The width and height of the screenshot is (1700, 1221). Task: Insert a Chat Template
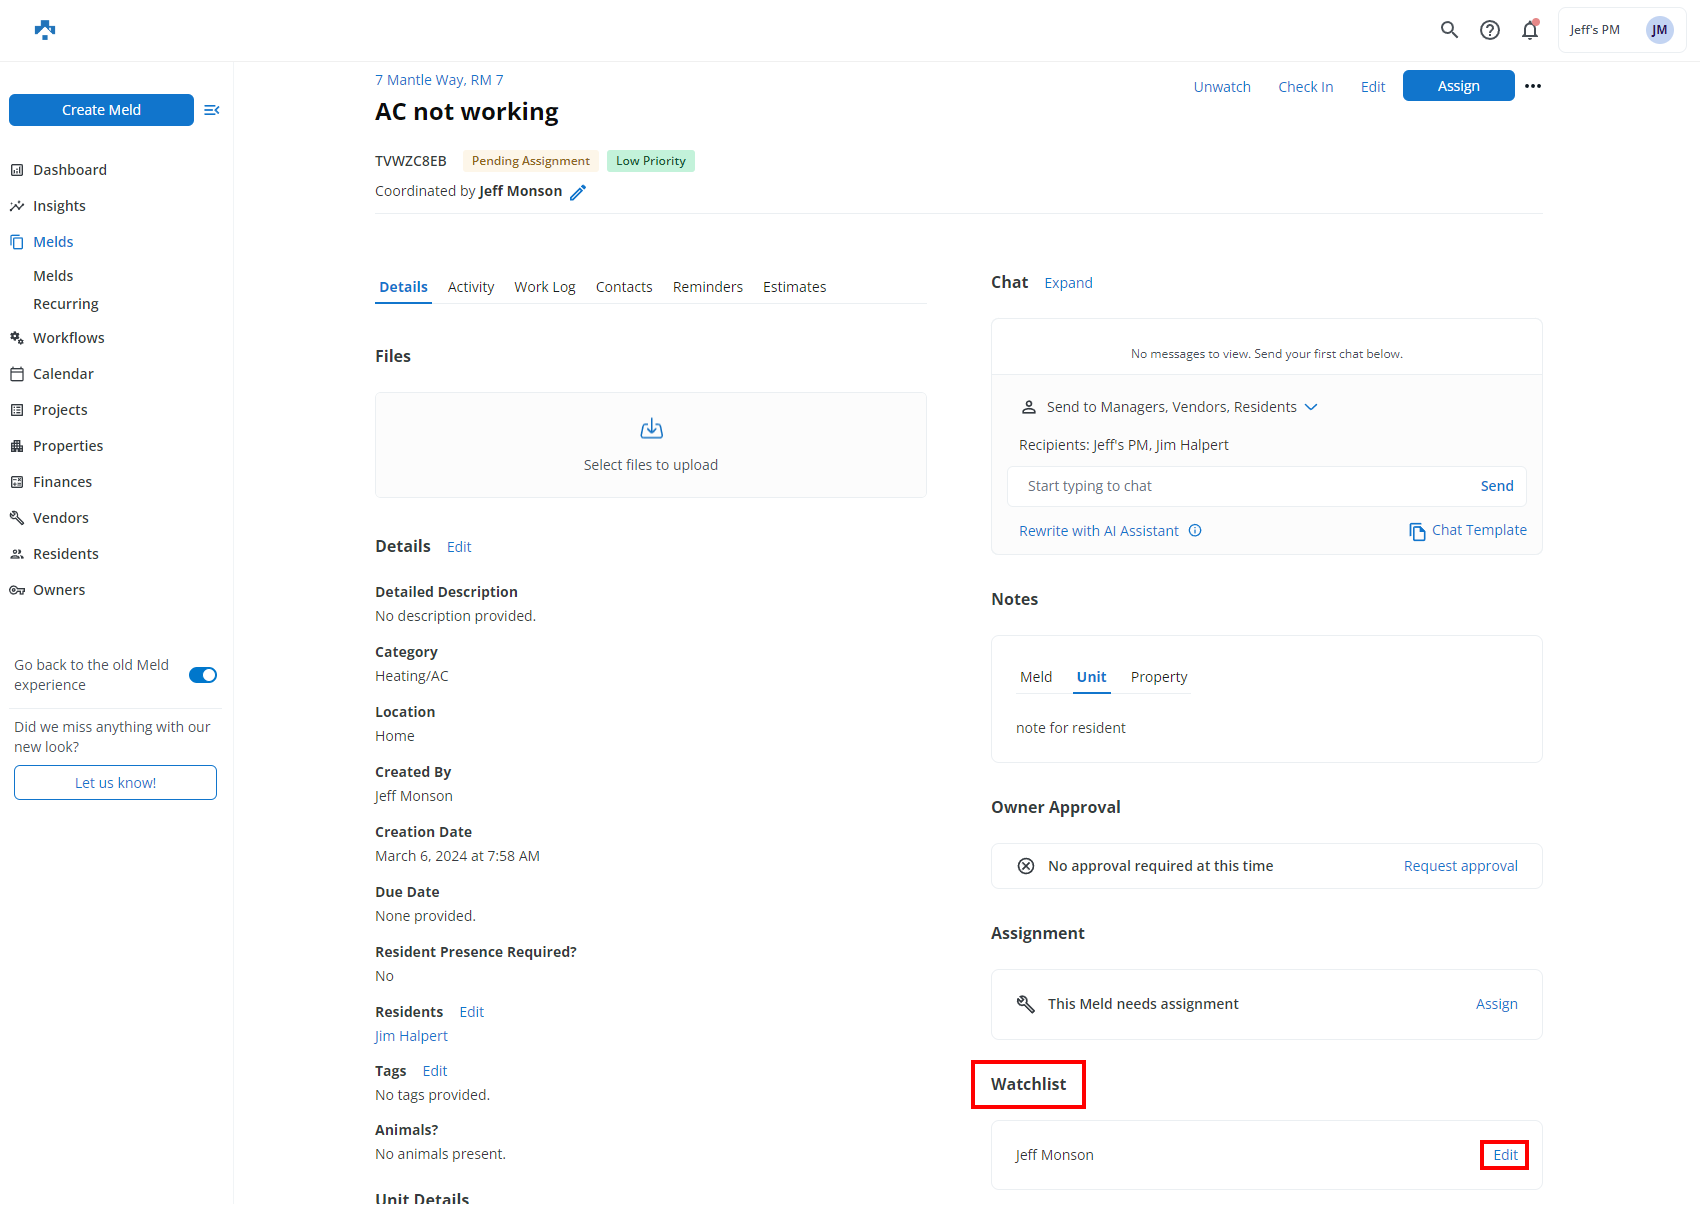point(1467,530)
